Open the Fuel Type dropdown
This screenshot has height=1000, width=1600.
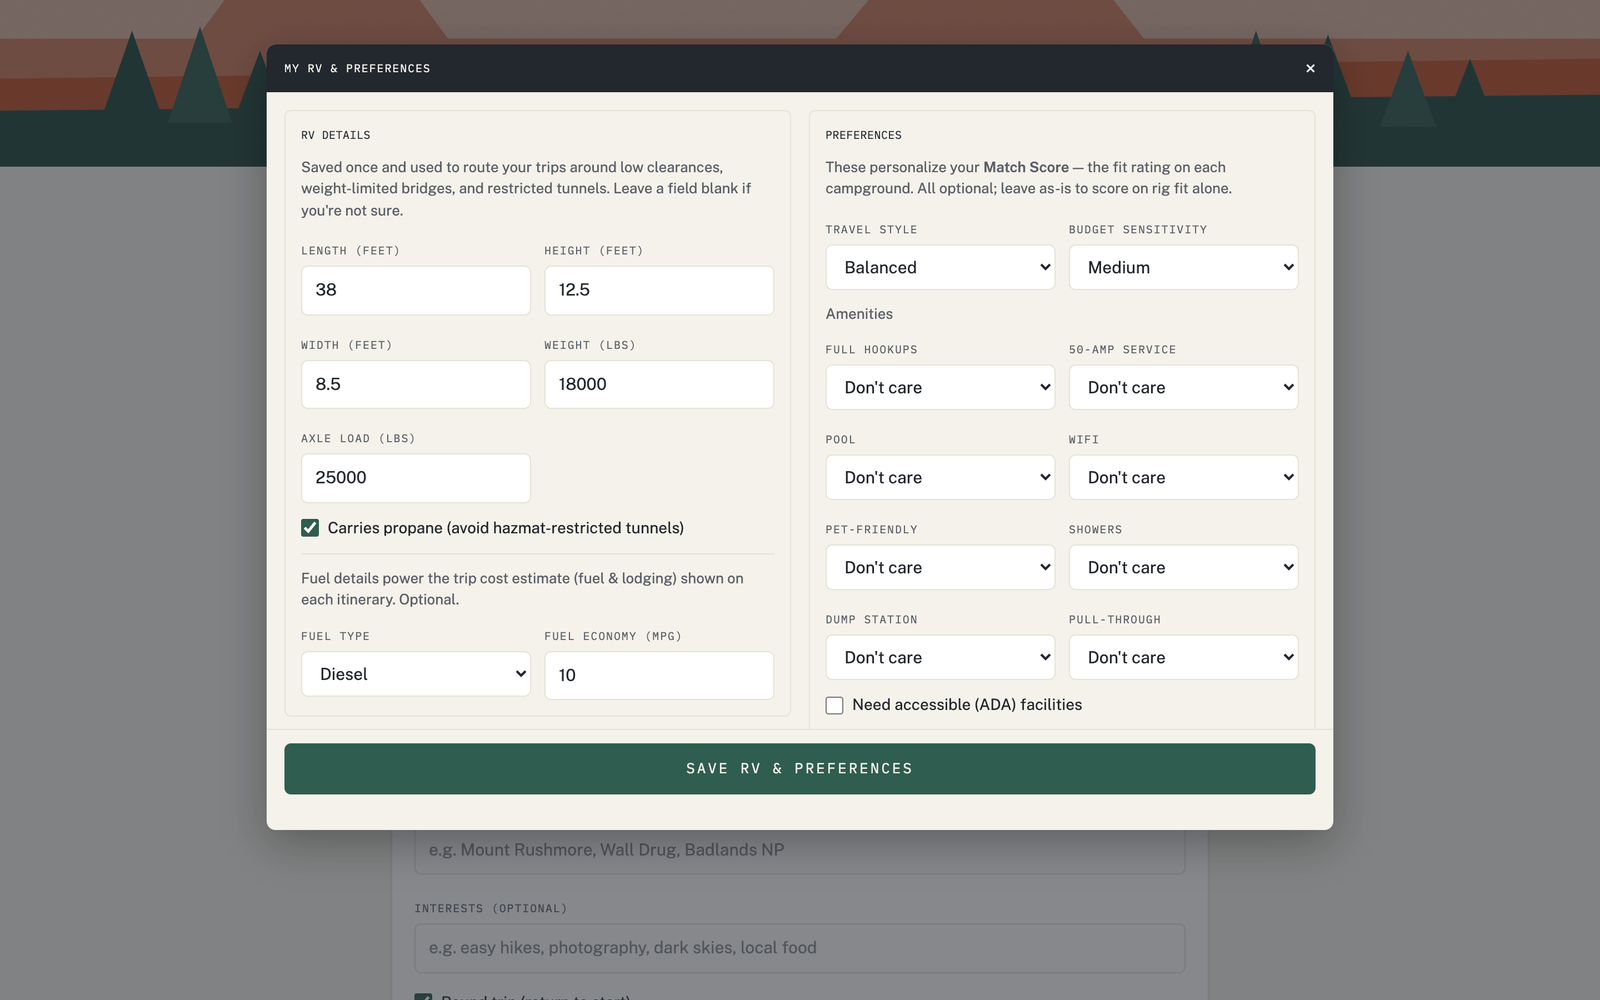(x=416, y=674)
